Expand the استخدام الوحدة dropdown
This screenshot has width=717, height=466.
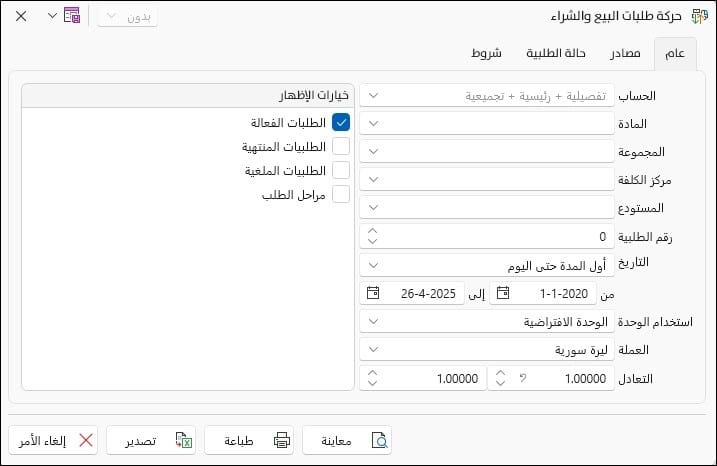click(373, 321)
